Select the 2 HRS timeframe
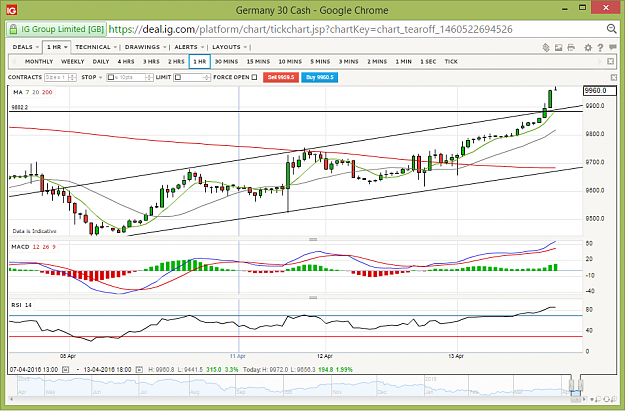The width and height of the screenshot is (625, 413). coord(176,61)
